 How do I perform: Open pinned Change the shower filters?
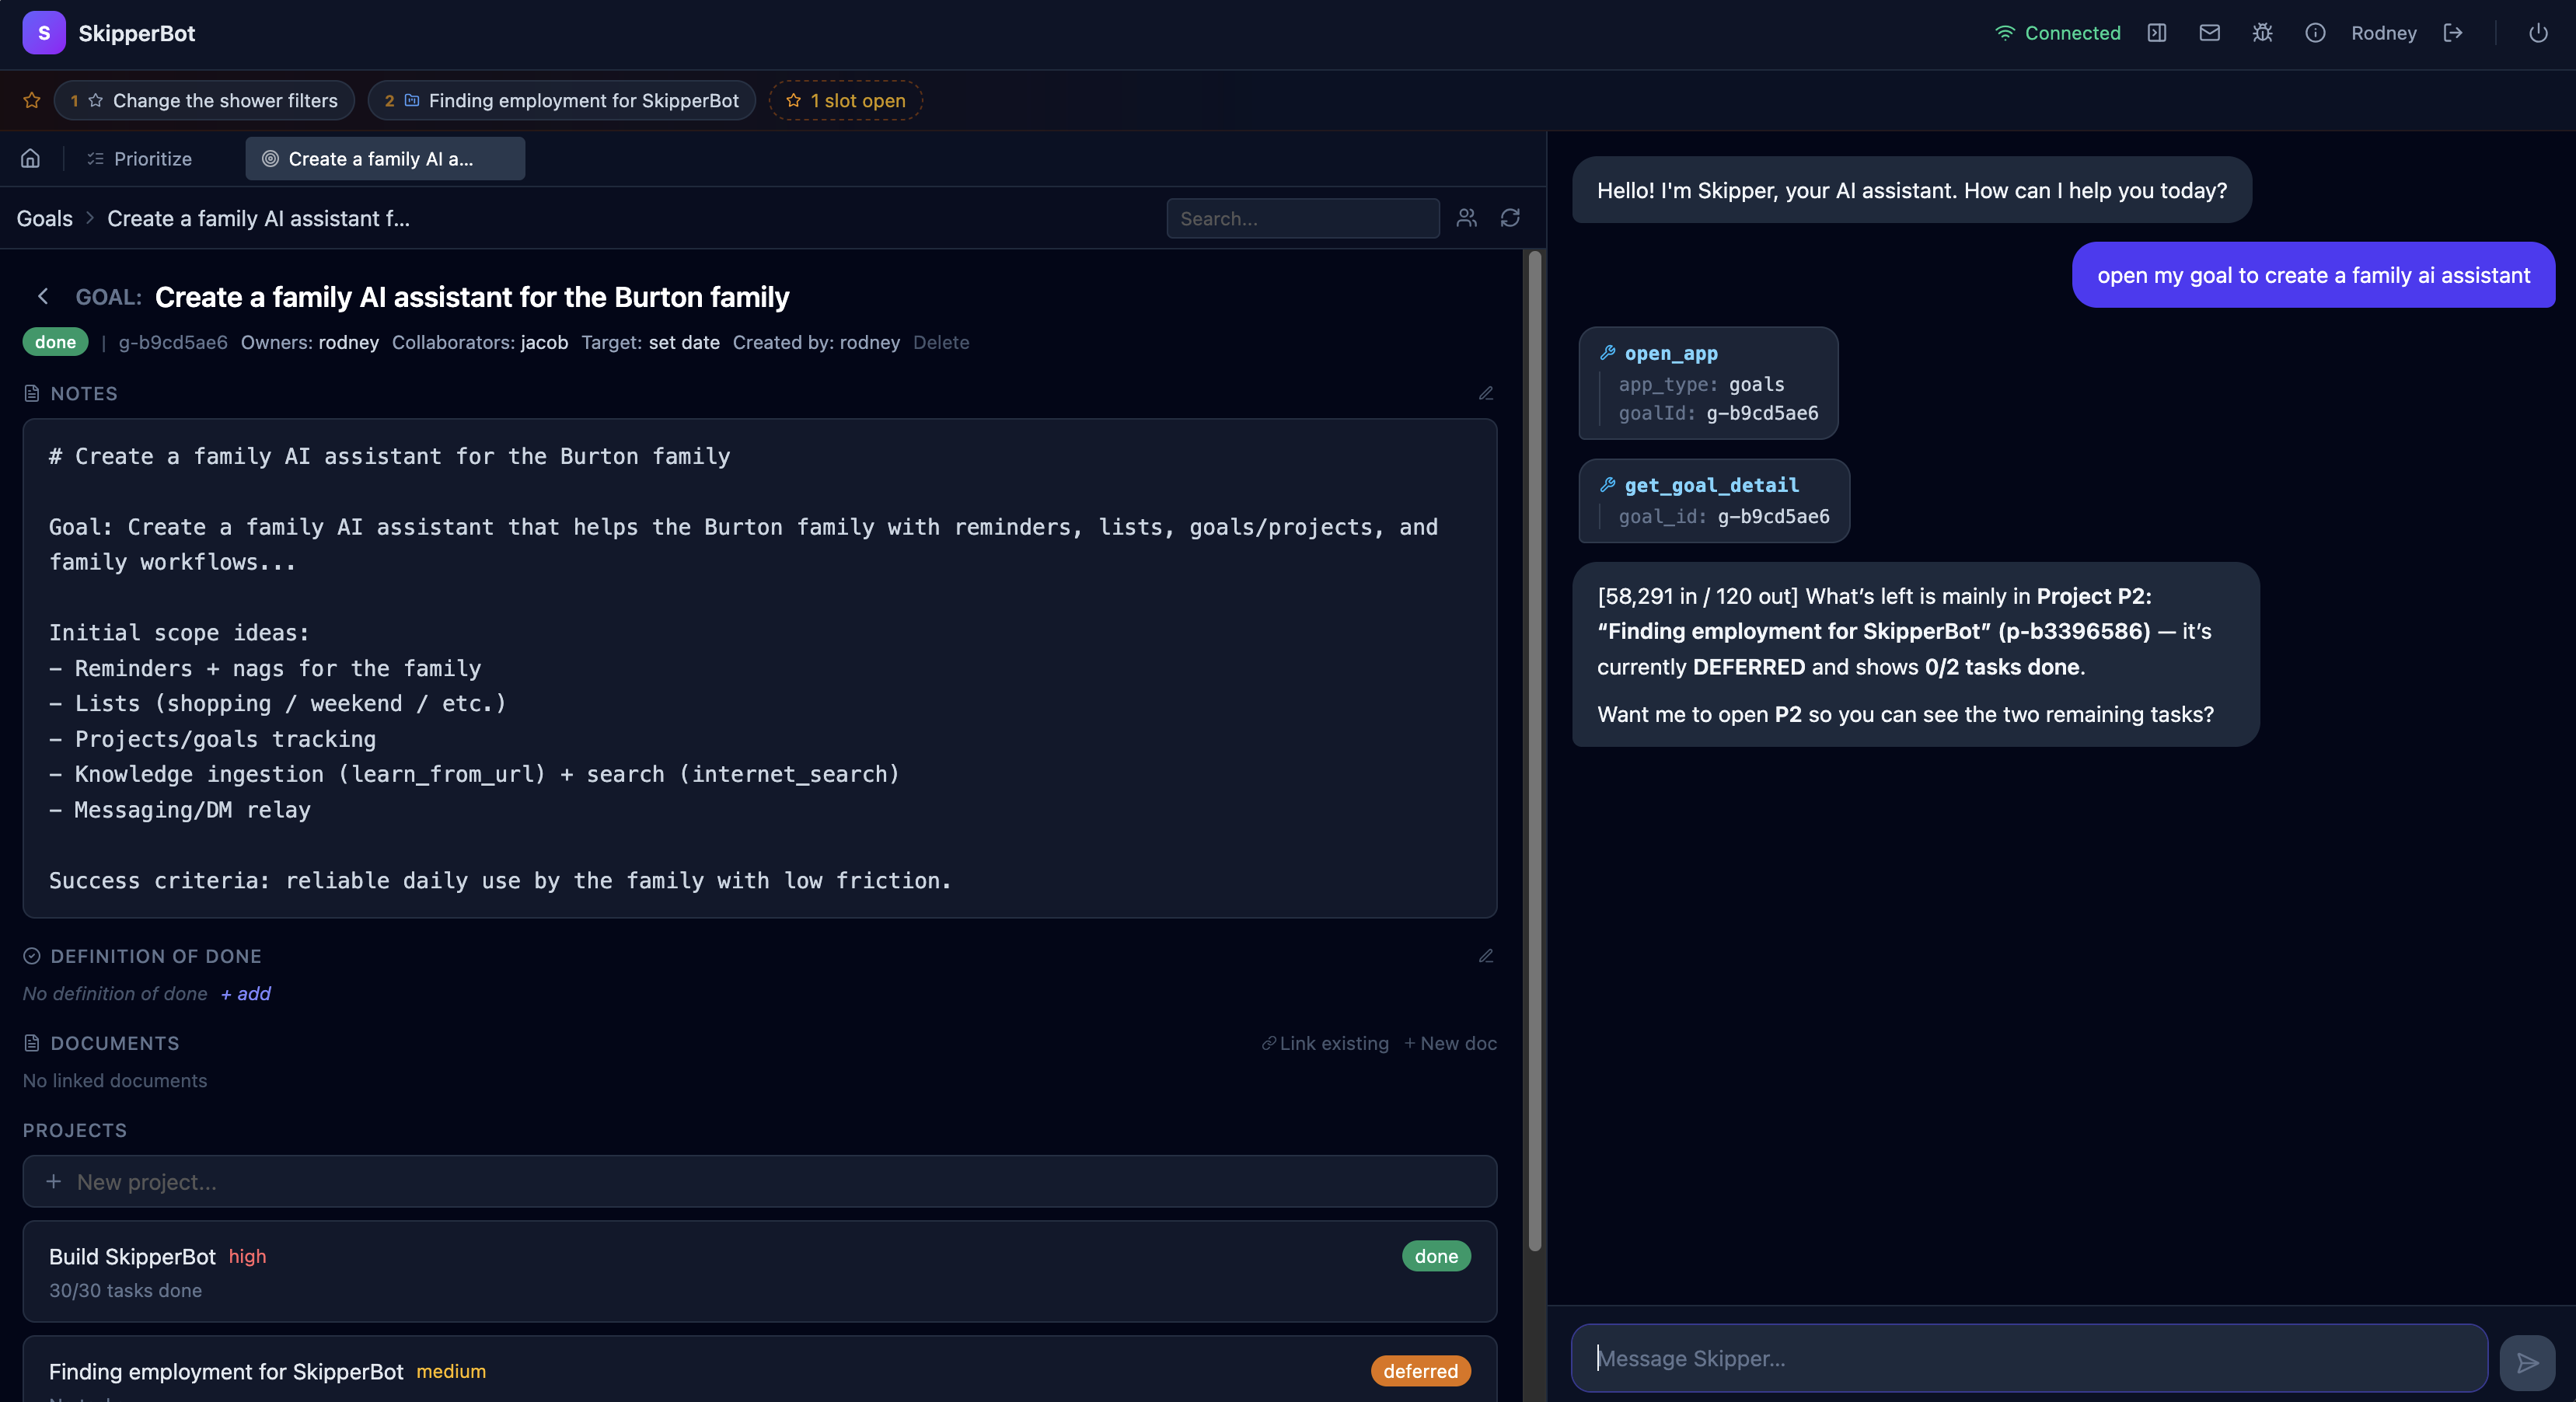[x=204, y=100]
